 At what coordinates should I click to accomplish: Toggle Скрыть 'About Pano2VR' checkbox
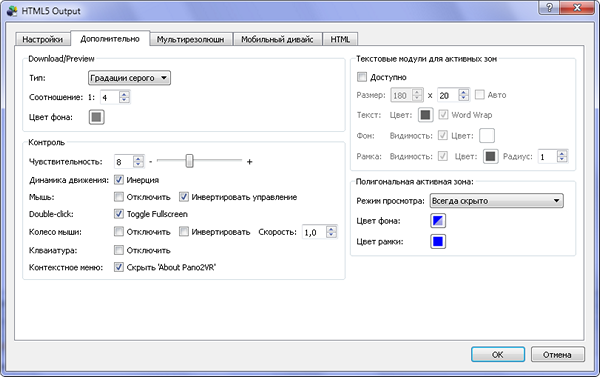[119, 267]
